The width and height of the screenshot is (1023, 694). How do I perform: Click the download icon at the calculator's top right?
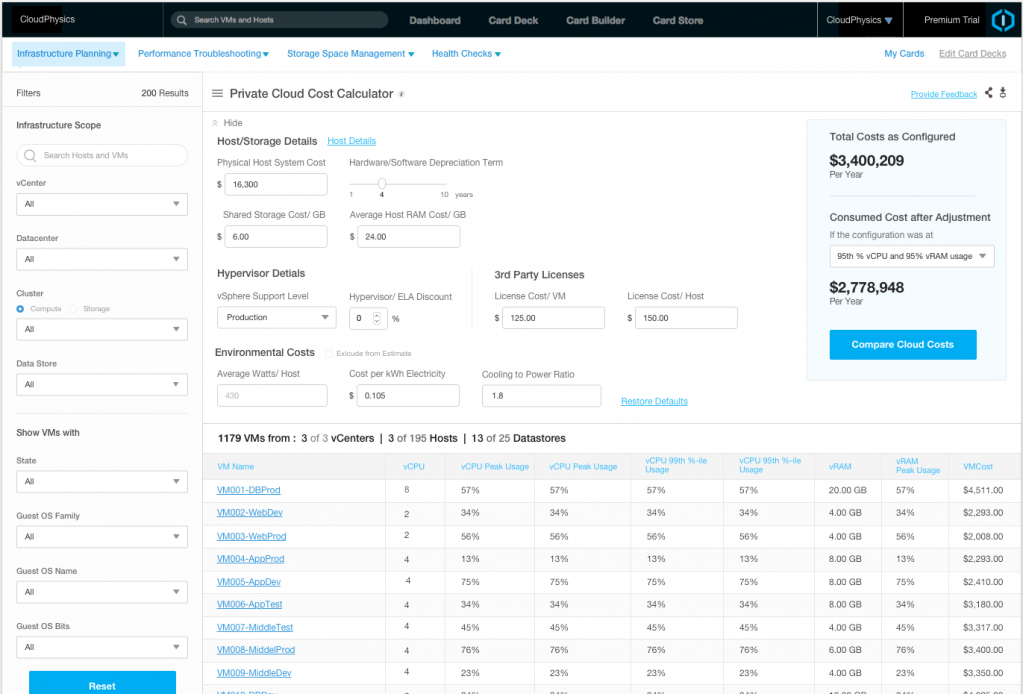(1002, 92)
